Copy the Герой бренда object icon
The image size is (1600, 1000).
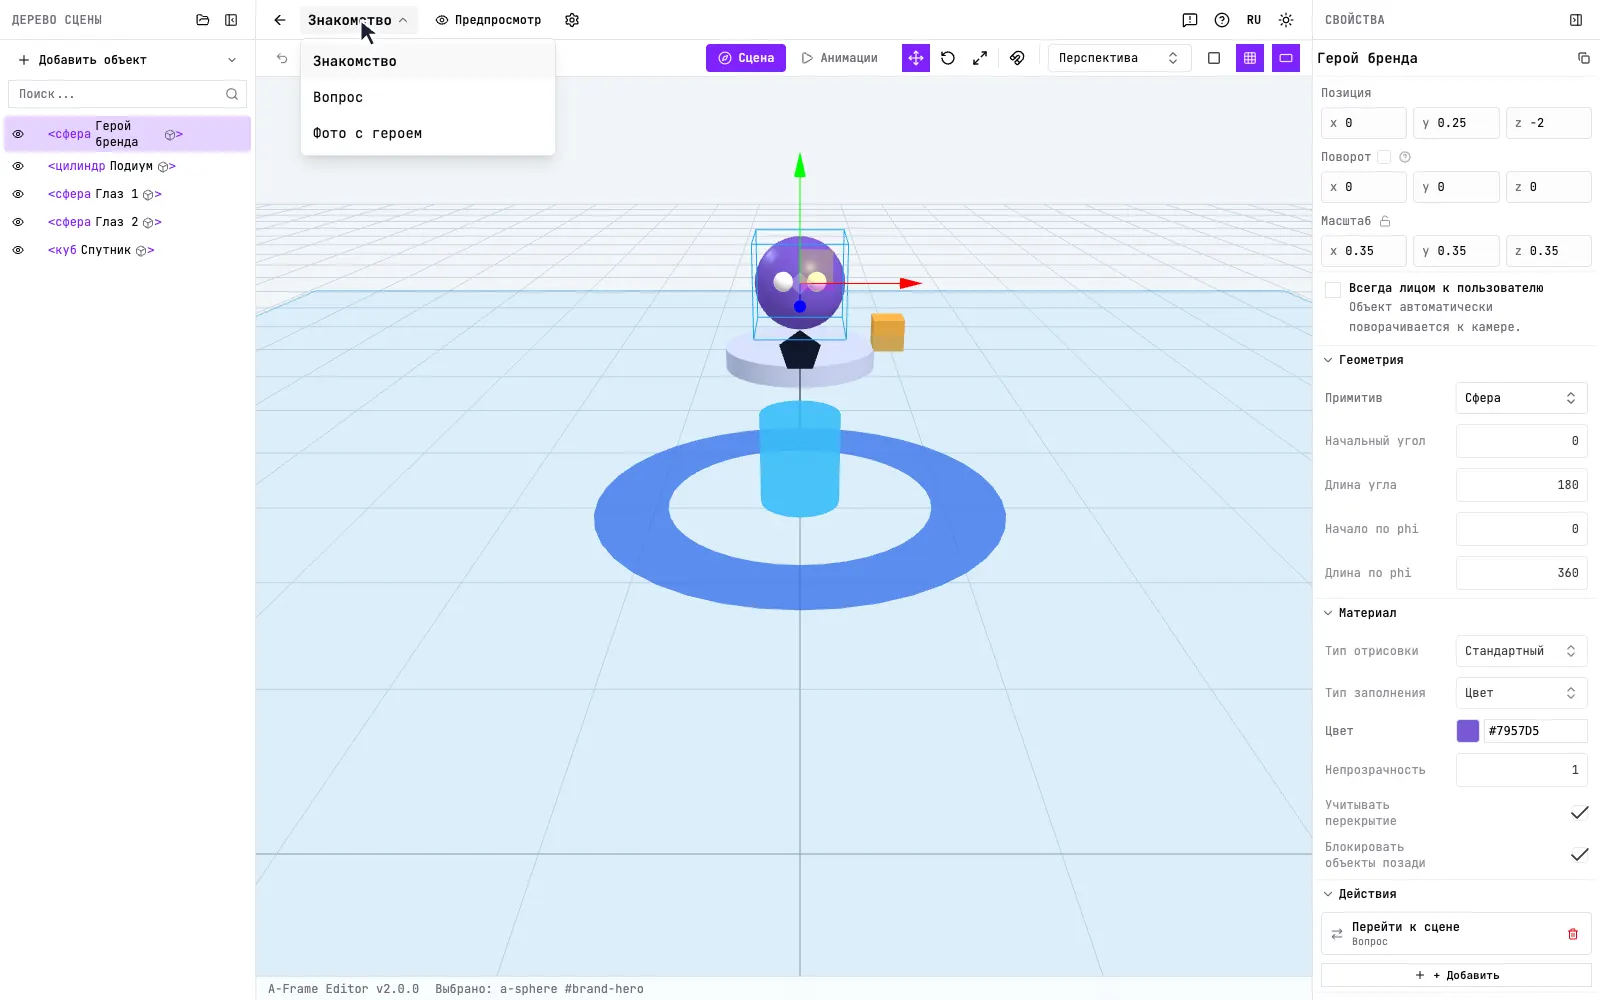[1584, 58]
